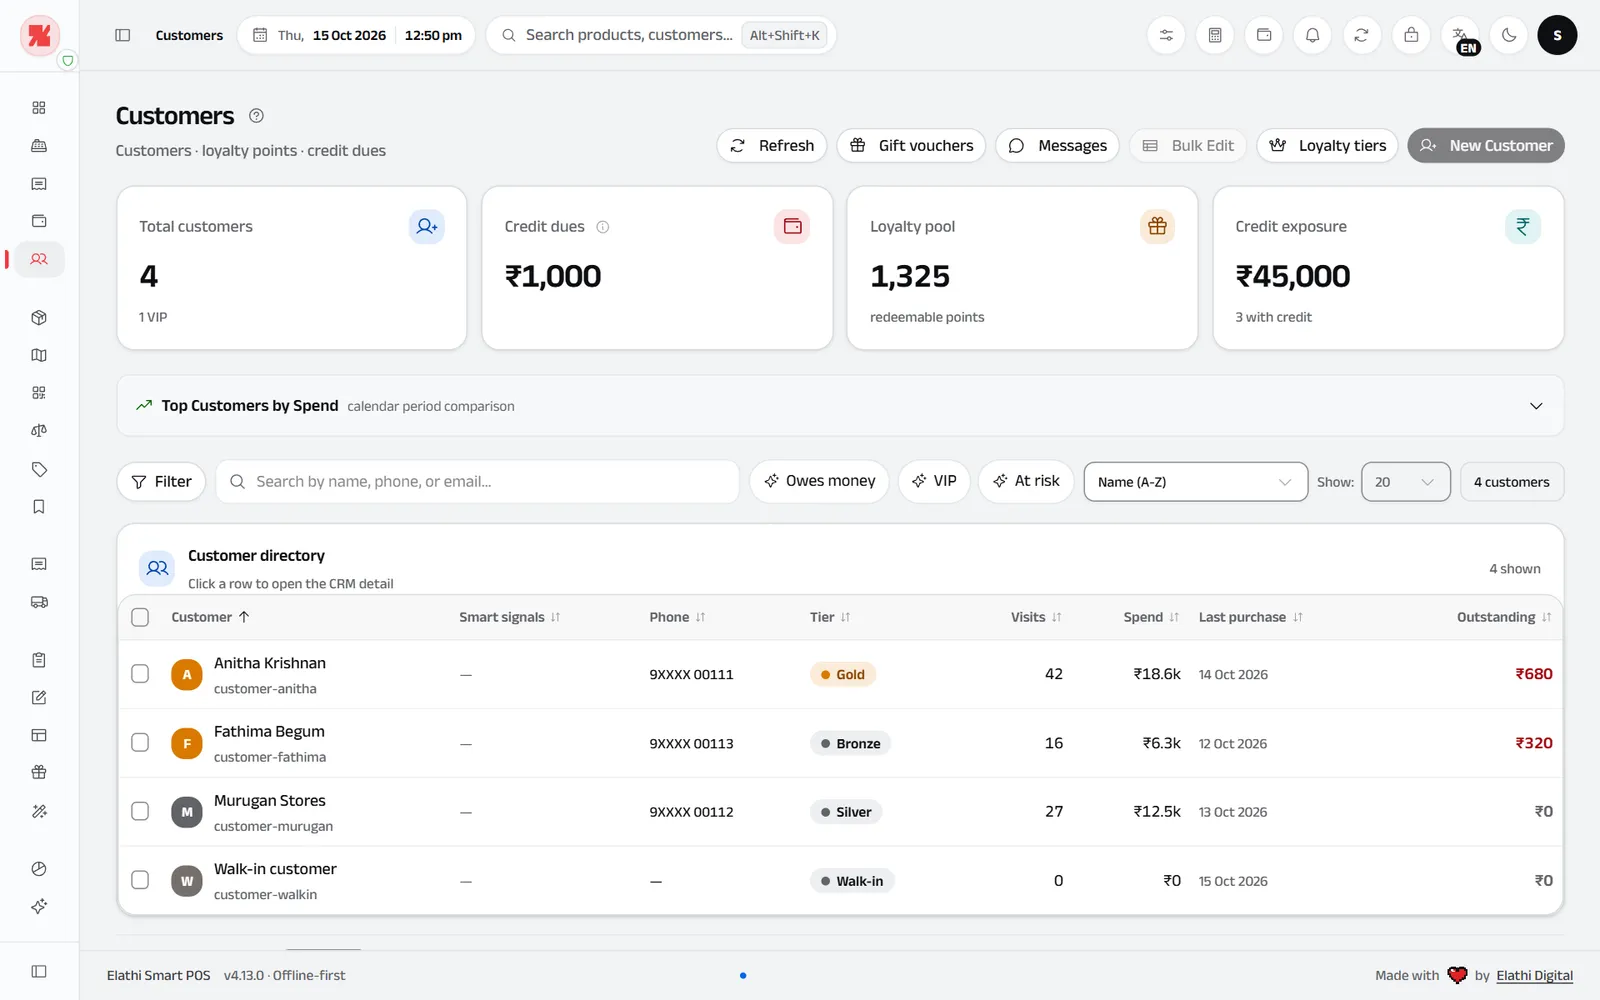Click the search by name, phone, email field
Viewport: 1600px width, 1000px height.
(x=477, y=481)
